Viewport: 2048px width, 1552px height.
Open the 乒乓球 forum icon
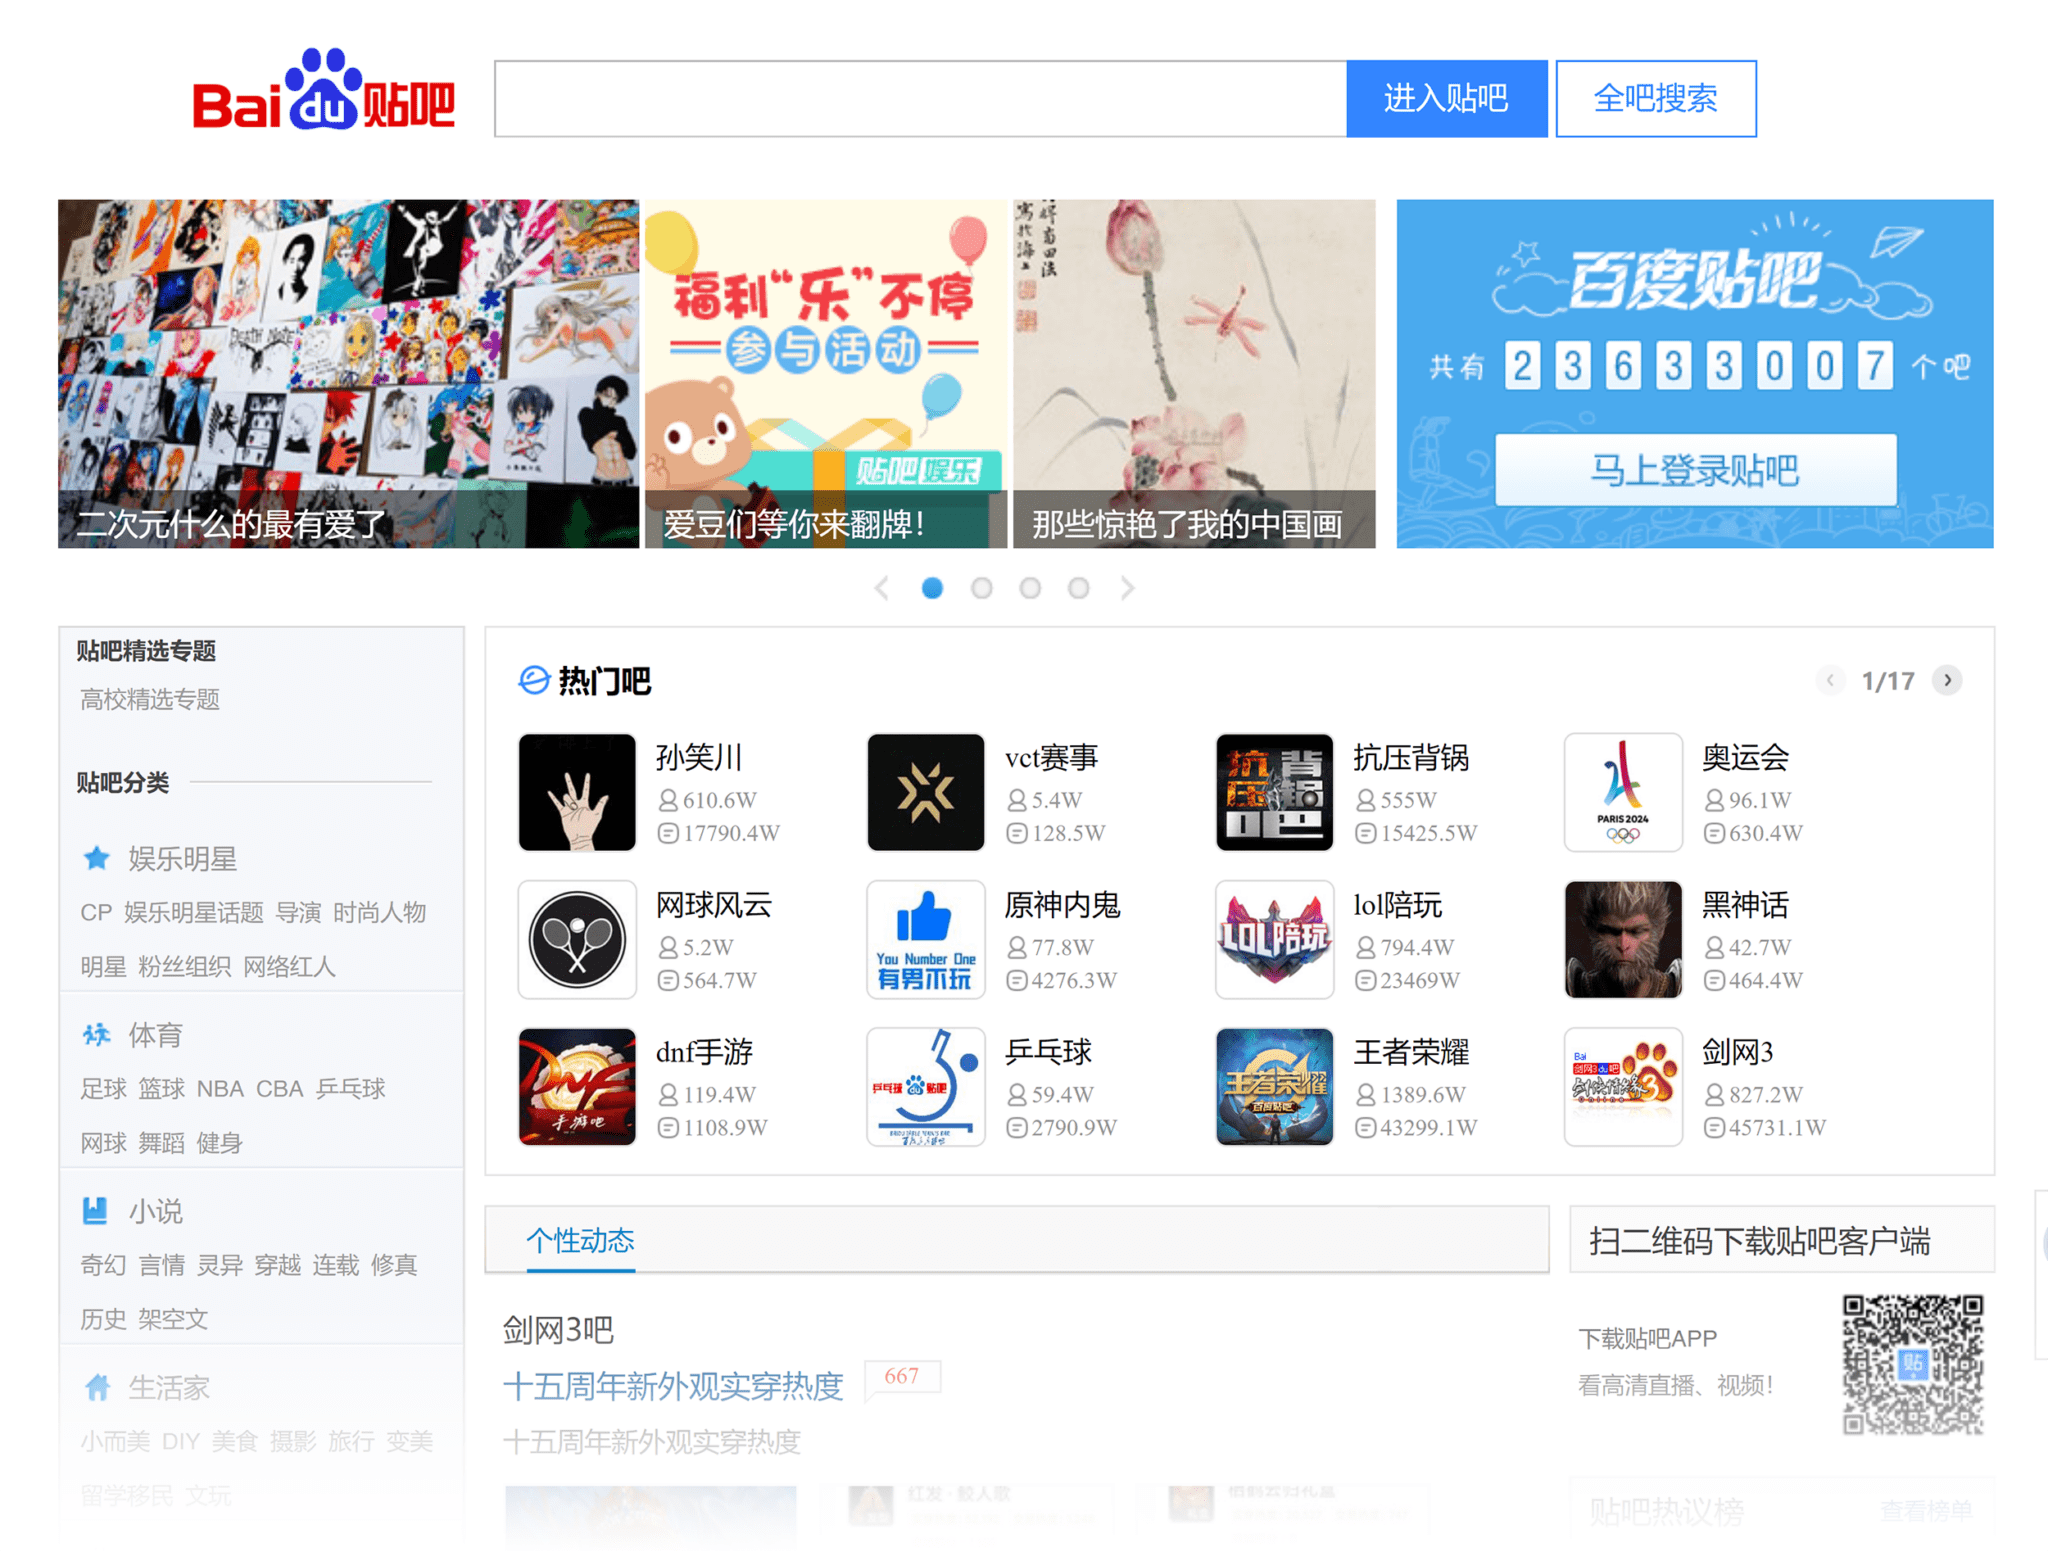(x=926, y=1086)
